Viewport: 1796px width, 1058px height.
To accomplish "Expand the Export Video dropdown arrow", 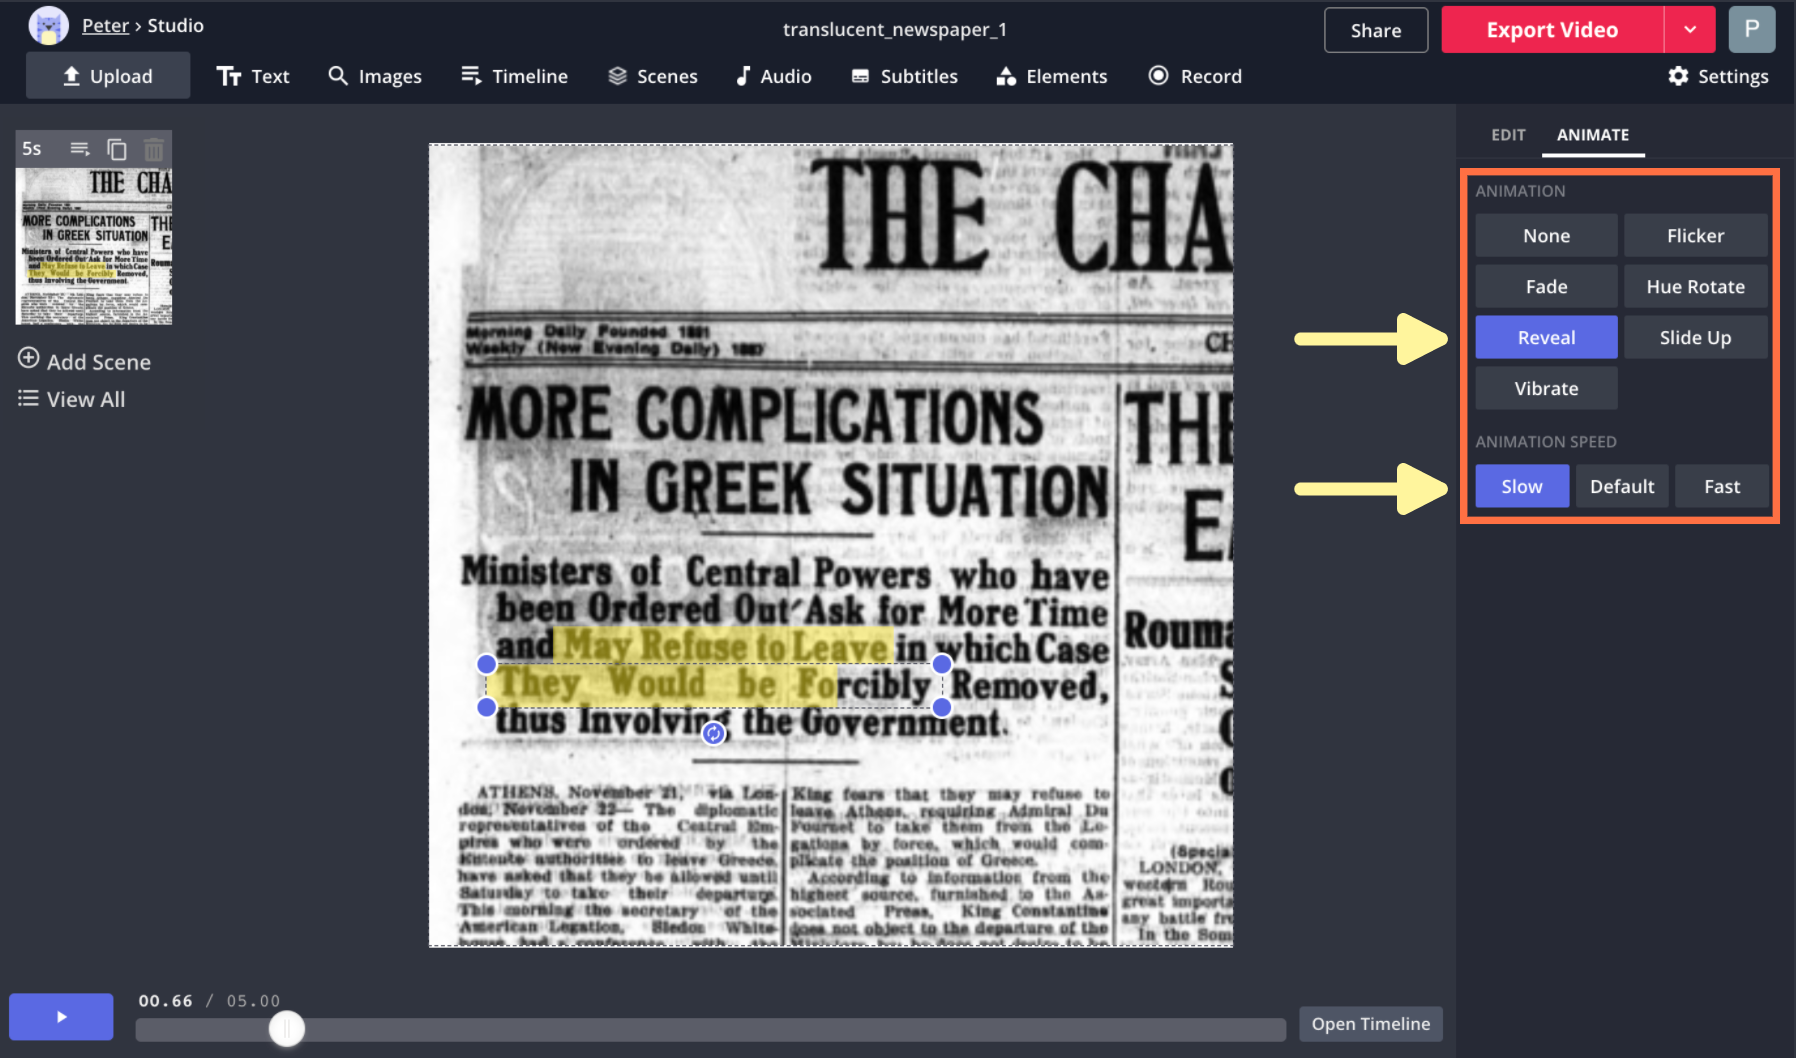I will (1690, 30).
